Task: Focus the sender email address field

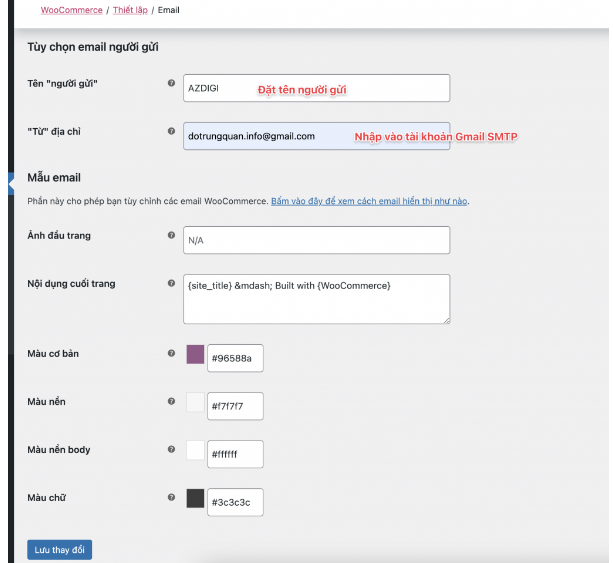Action: (x=316, y=136)
